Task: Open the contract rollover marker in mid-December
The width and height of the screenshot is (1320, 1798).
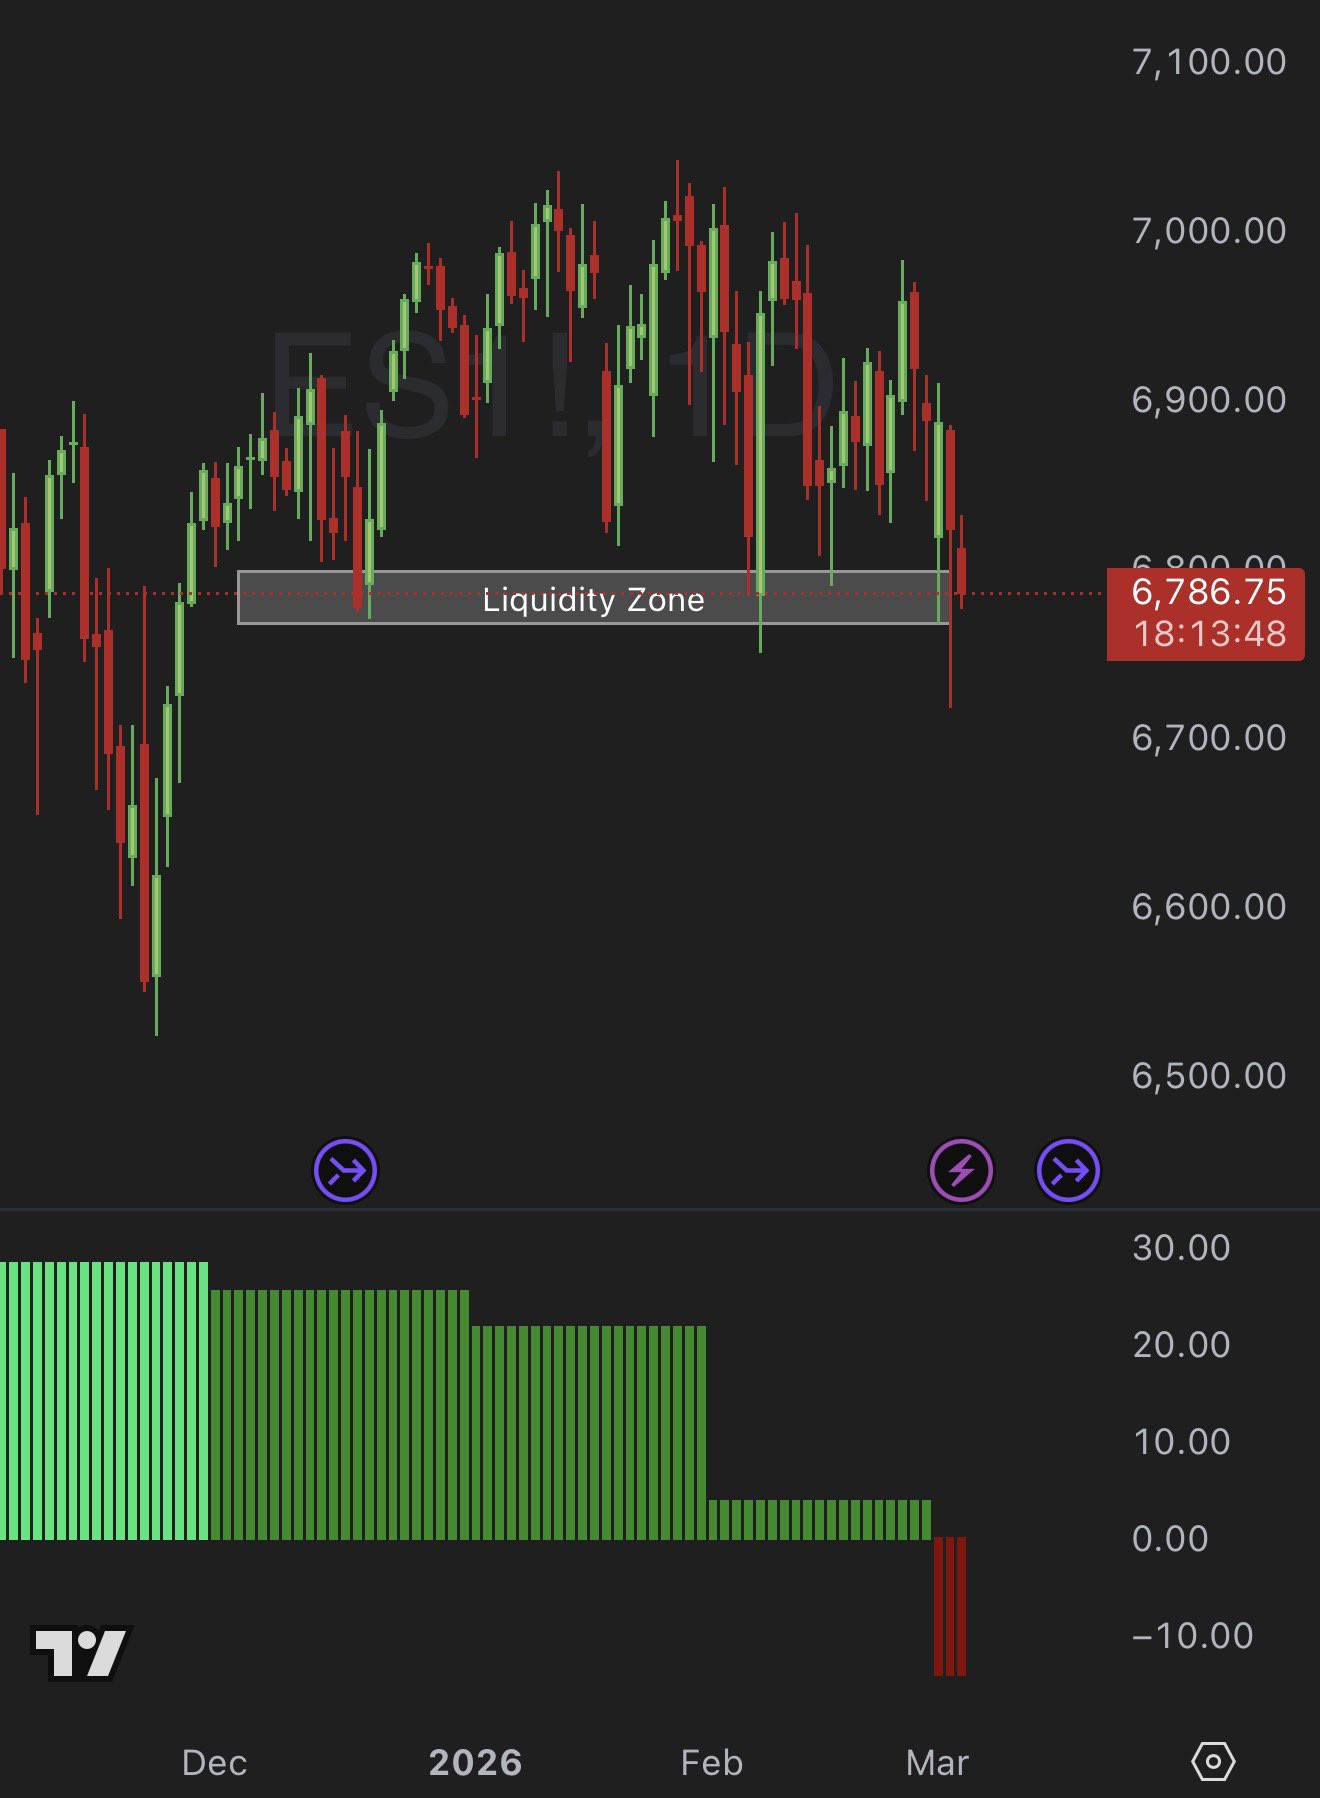Action: [x=345, y=1170]
